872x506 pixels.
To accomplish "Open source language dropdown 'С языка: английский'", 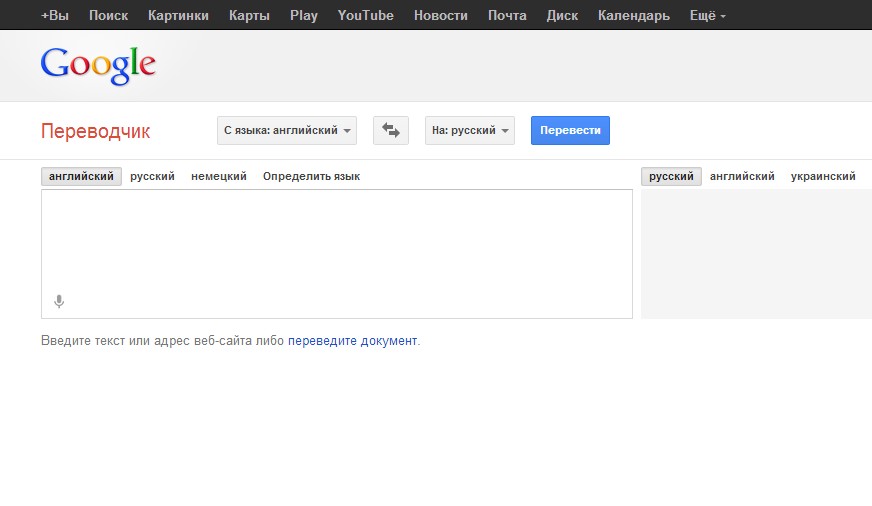I will pos(286,131).
